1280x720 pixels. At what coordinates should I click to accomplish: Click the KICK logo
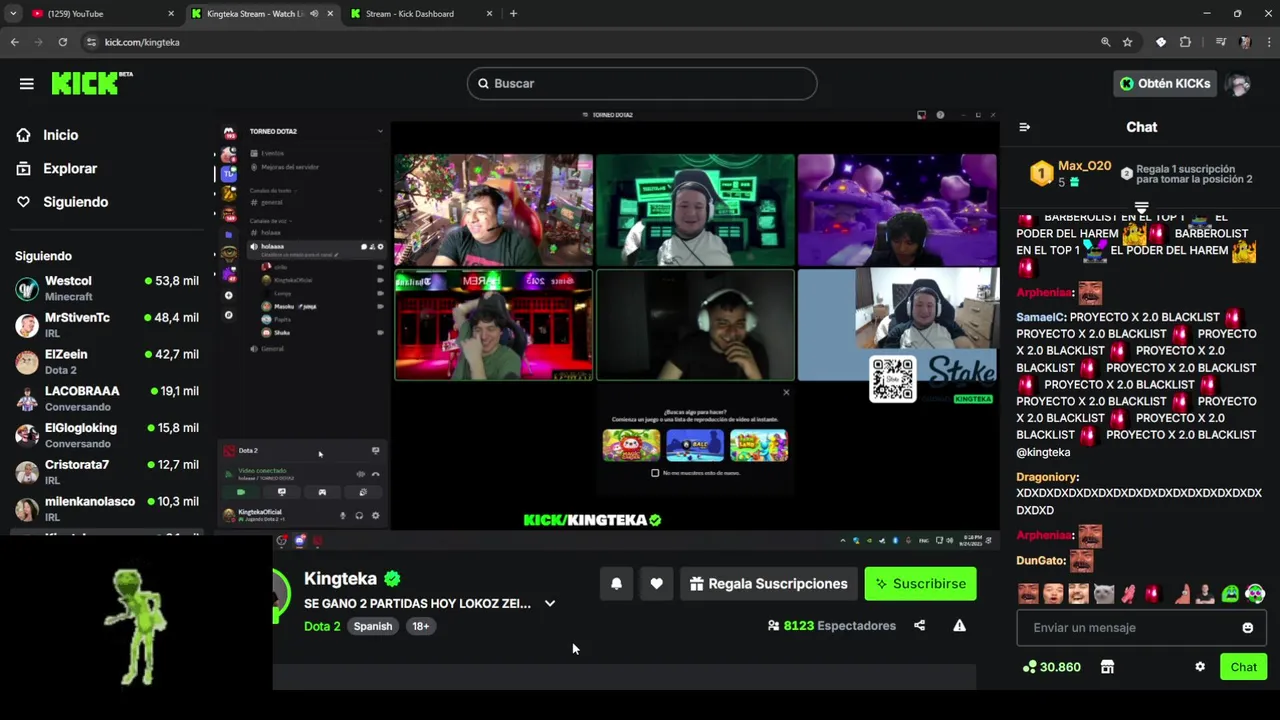(92, 83)
